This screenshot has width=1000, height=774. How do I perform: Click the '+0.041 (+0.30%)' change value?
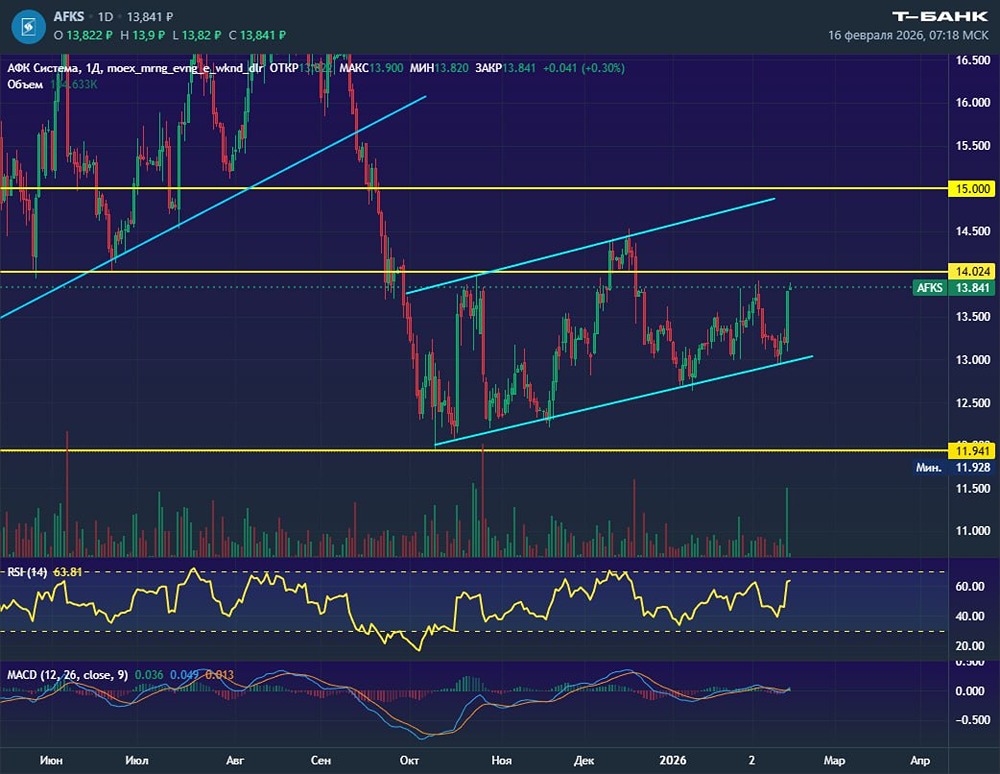[584, 68]
